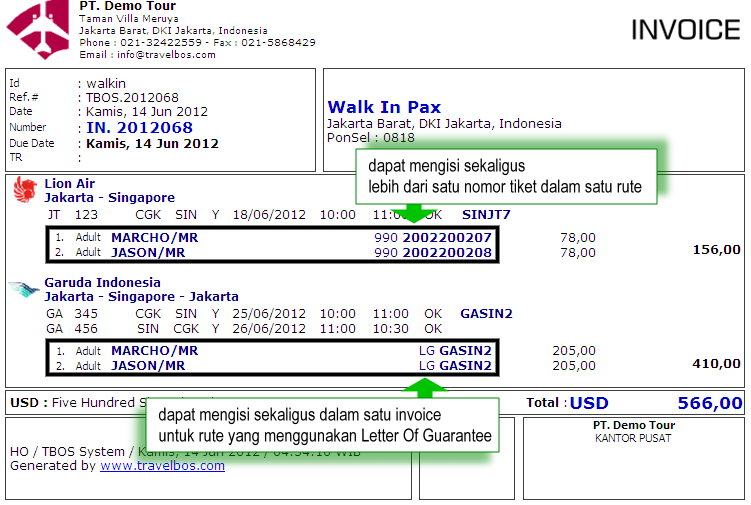
Task: Click flight date 18/06/2012
Action: pyautogui.click(x=269, y=215)
